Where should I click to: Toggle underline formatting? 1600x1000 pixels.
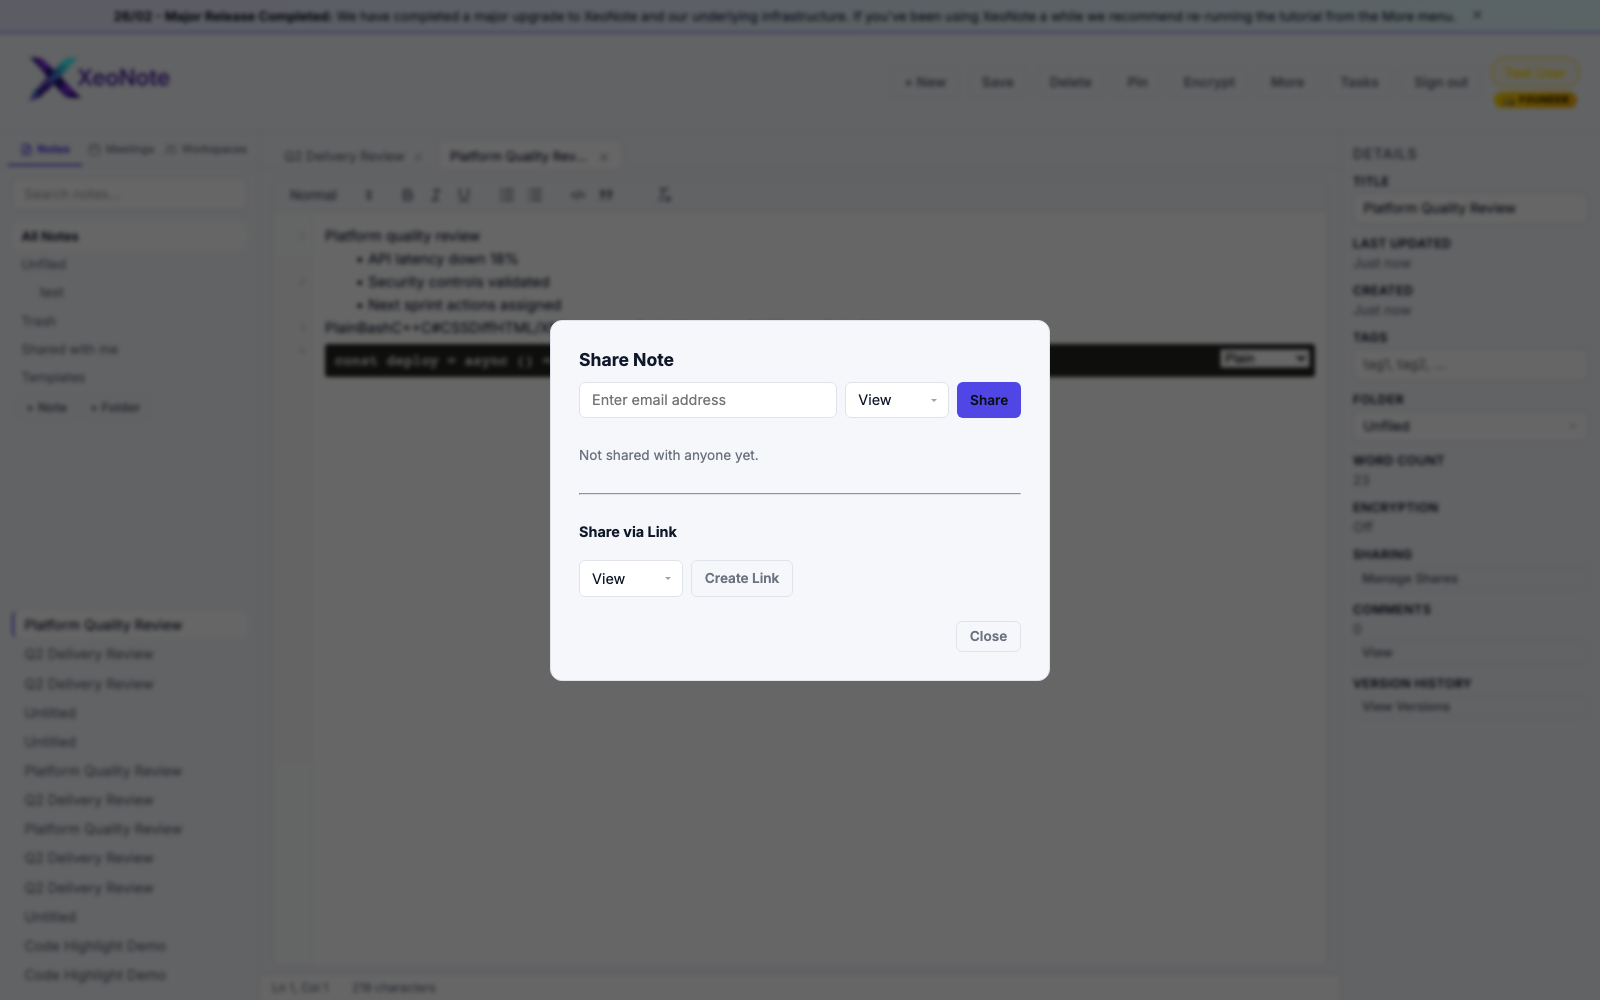(x=464, y=195)
